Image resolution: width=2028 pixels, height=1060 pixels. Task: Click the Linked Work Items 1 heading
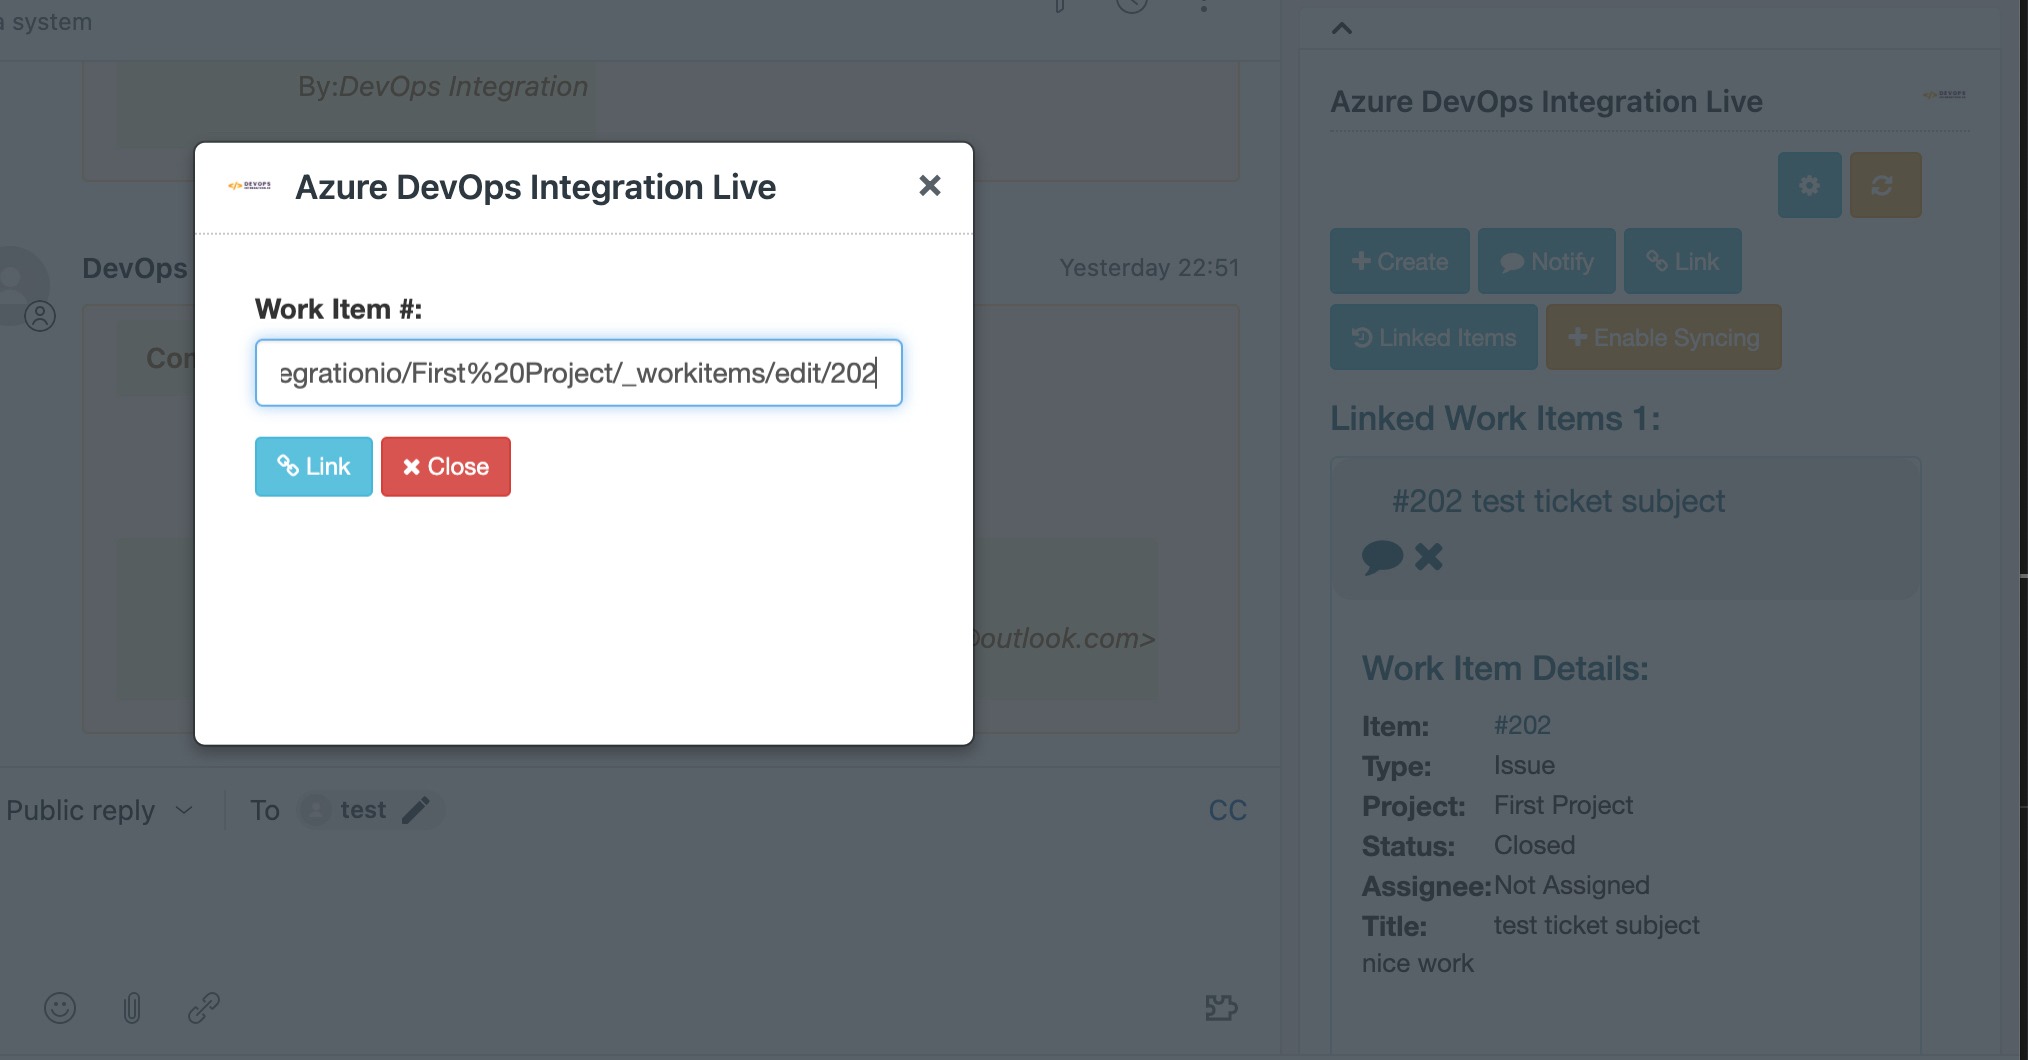(x=1495, y=418)
